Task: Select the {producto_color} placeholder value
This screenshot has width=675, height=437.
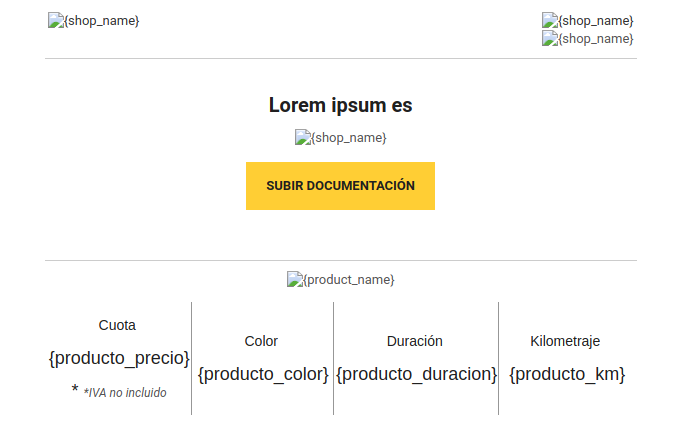Action: coord(263,374)
